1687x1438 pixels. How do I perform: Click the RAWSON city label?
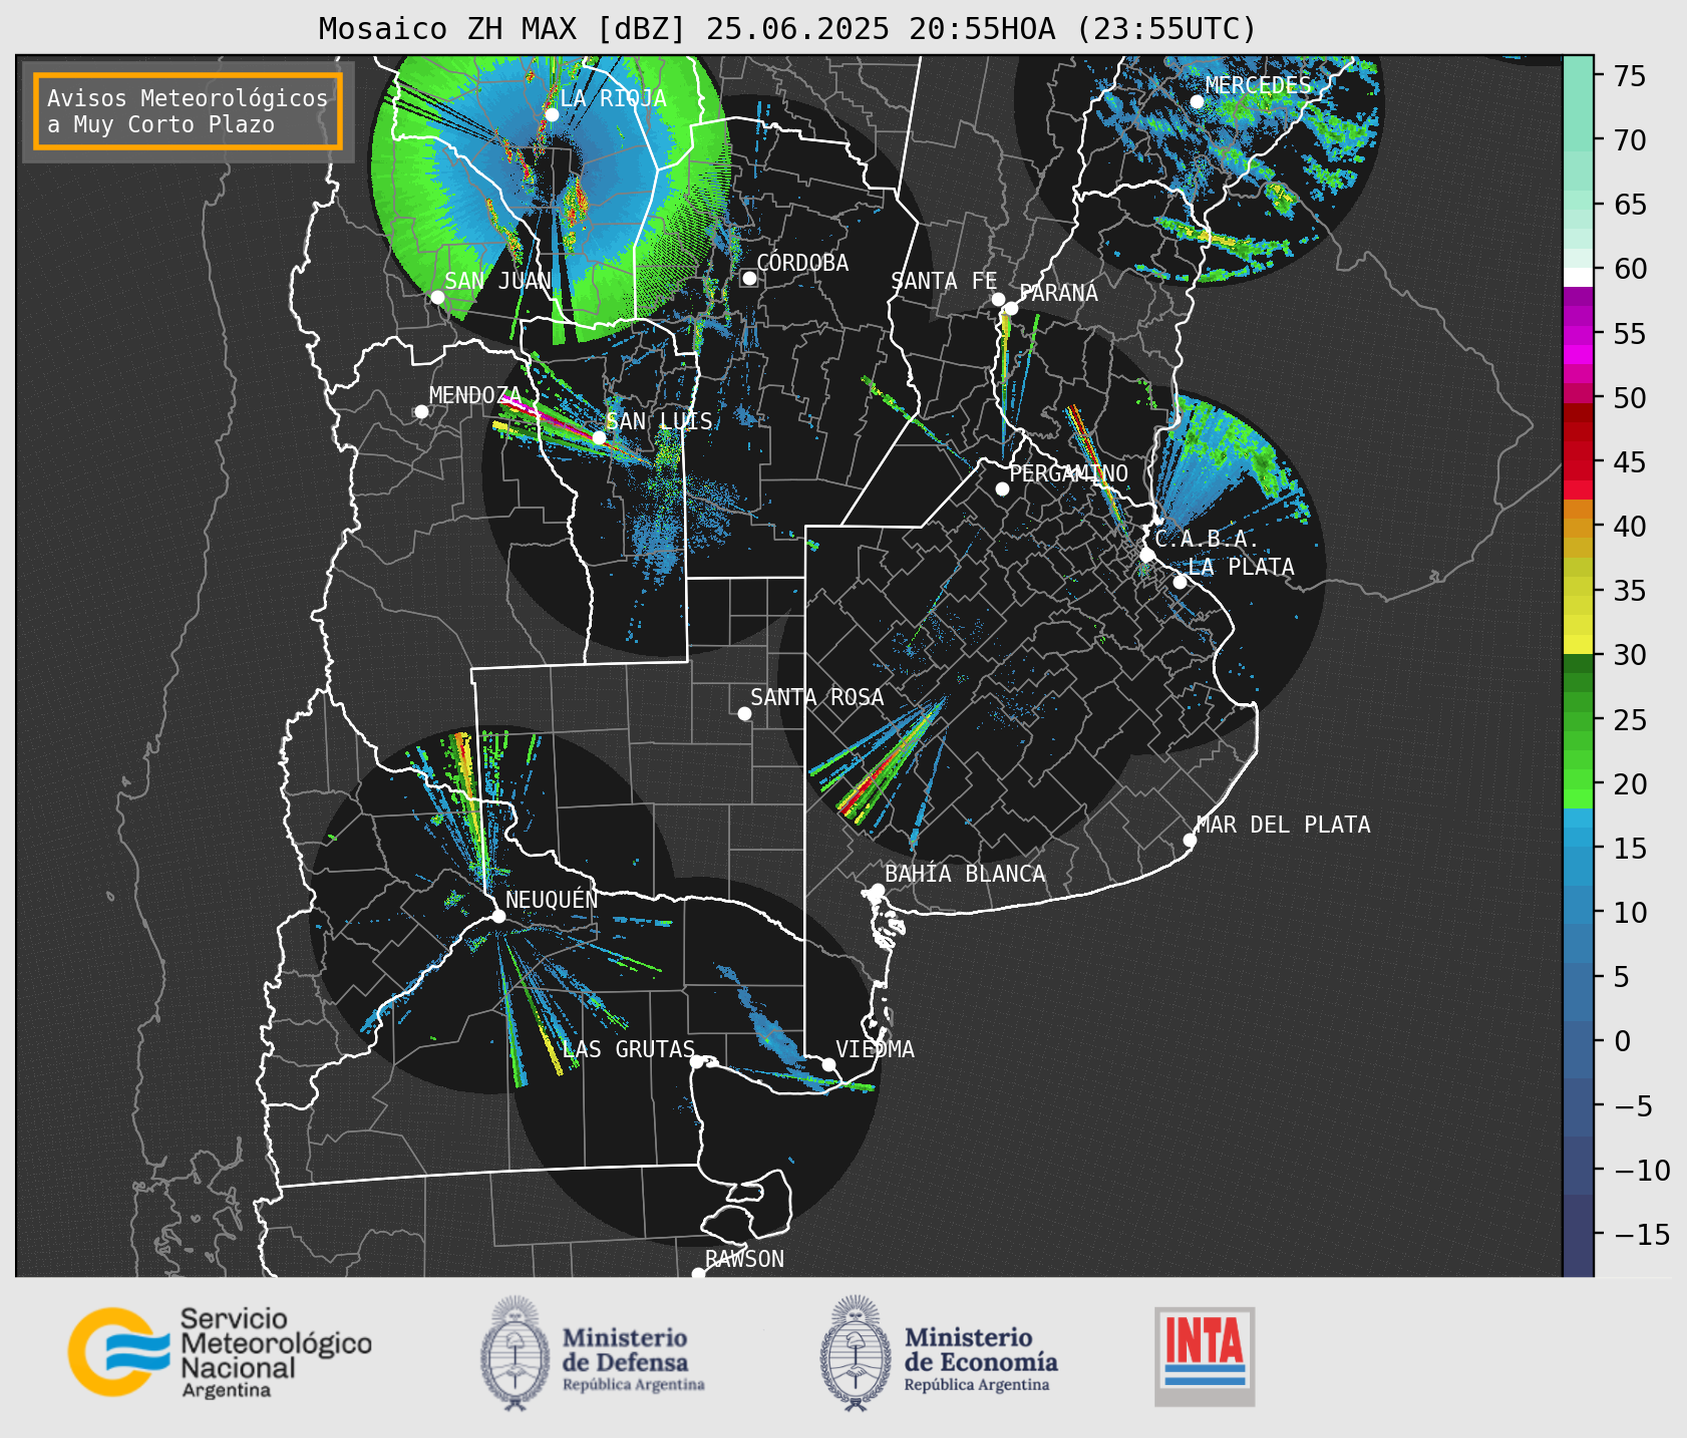tap(744, 1259)
